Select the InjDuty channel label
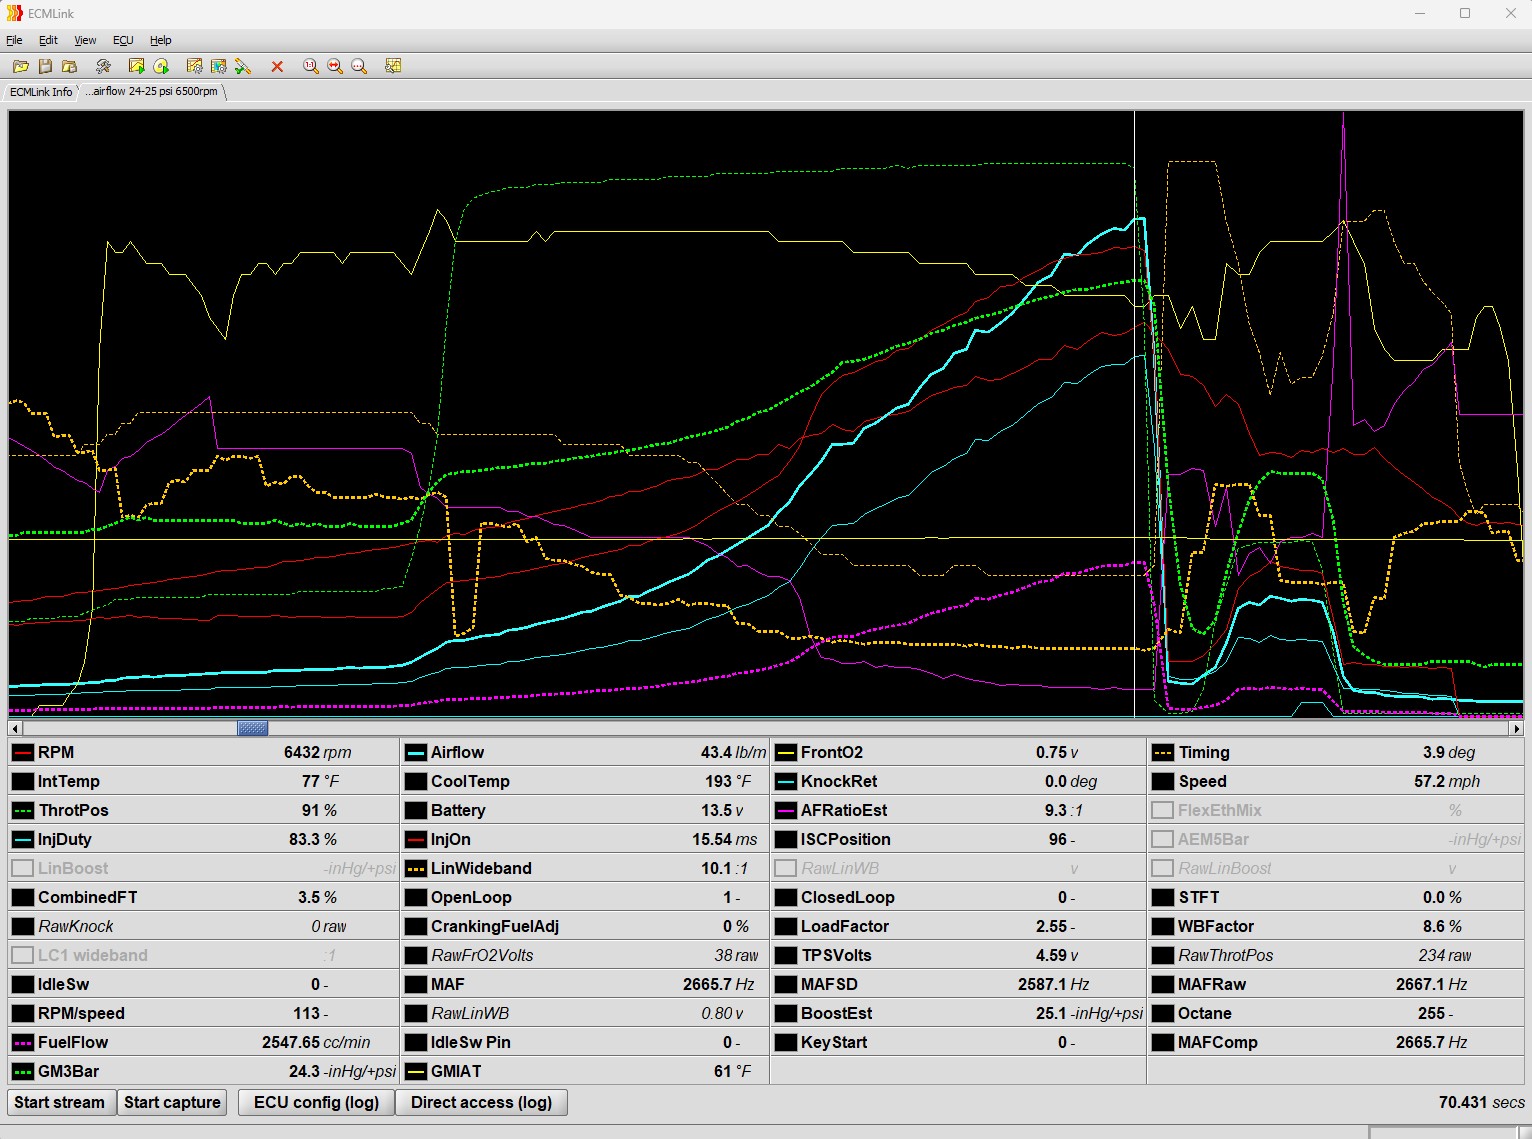 65,839
